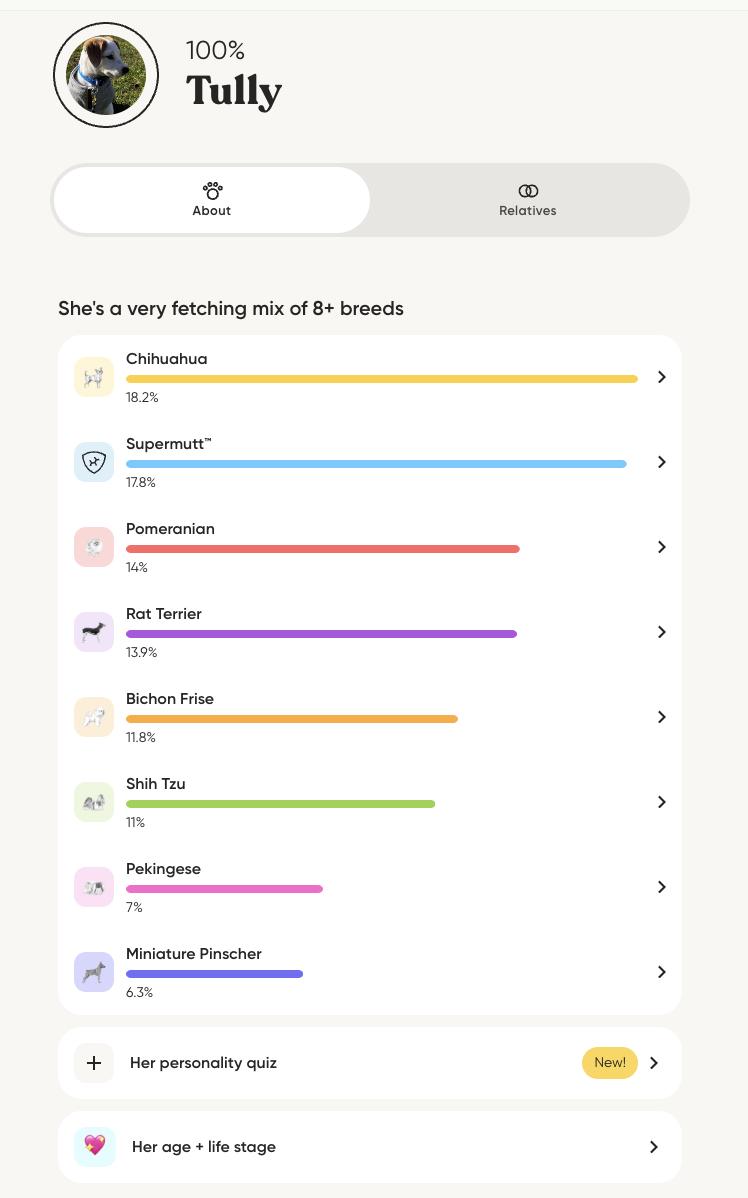Click the Bichon Frise breed icon

click(x=94, y=717)
